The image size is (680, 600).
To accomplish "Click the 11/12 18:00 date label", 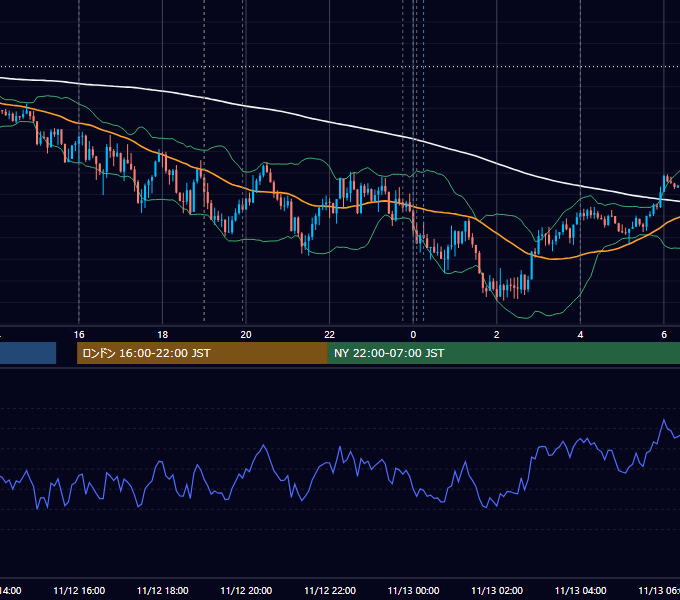I will pyautogui.click(x=163, y=590).
